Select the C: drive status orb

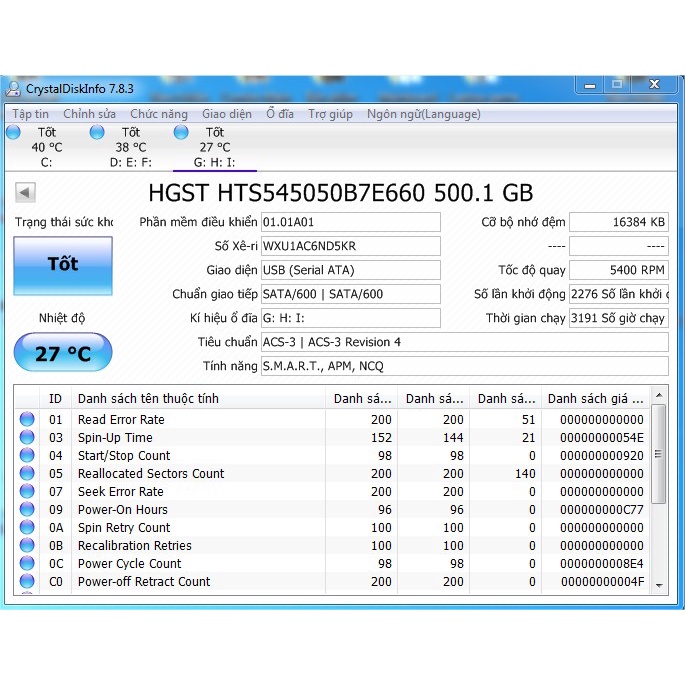click(13, 132)
